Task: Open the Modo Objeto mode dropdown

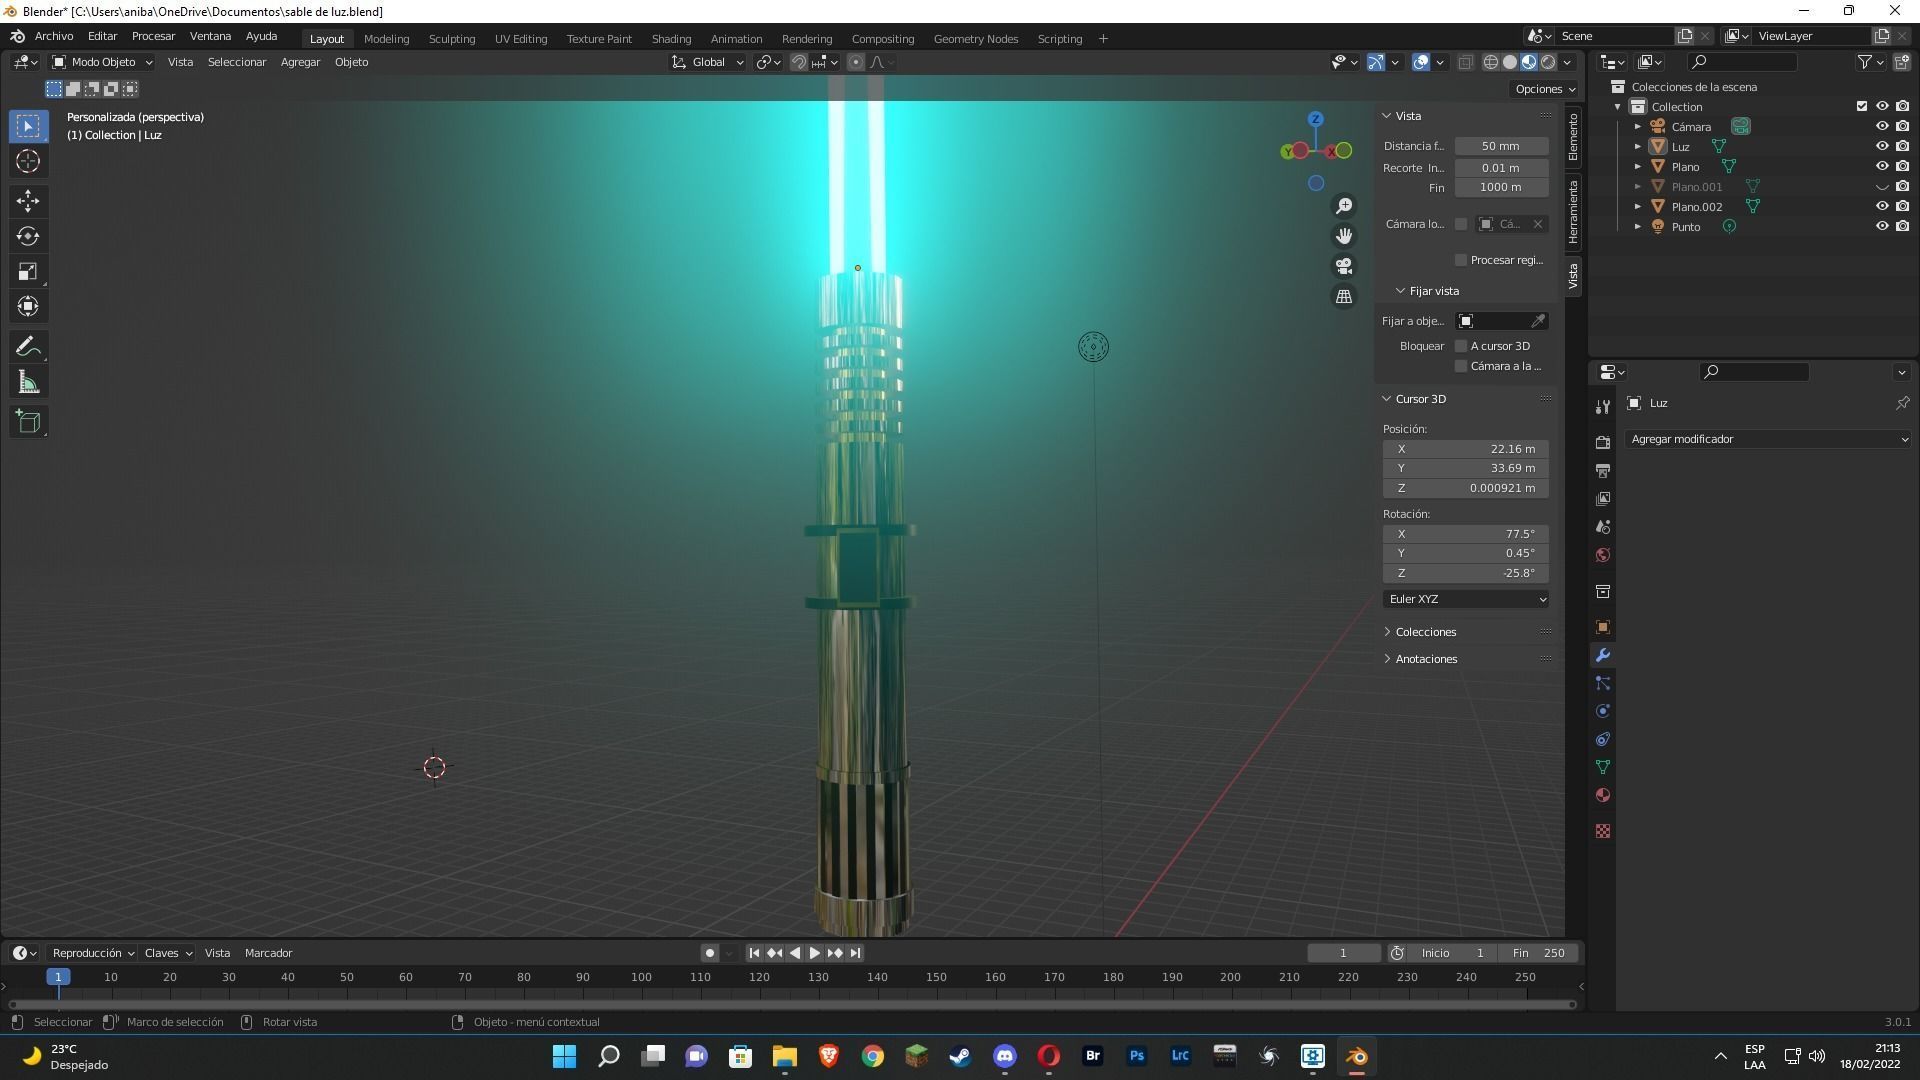Action: pyautogui.click(x=102, y=62)
